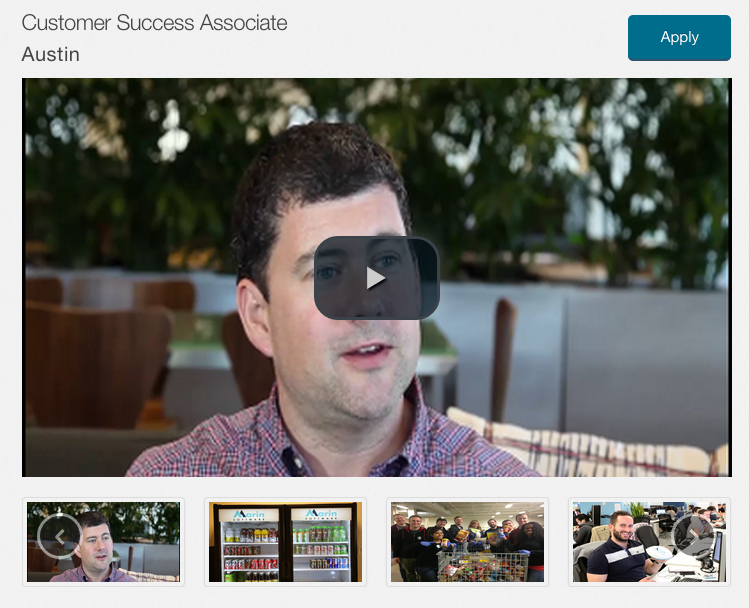Click the Customer Success Associate job title

tap(154, 23)
